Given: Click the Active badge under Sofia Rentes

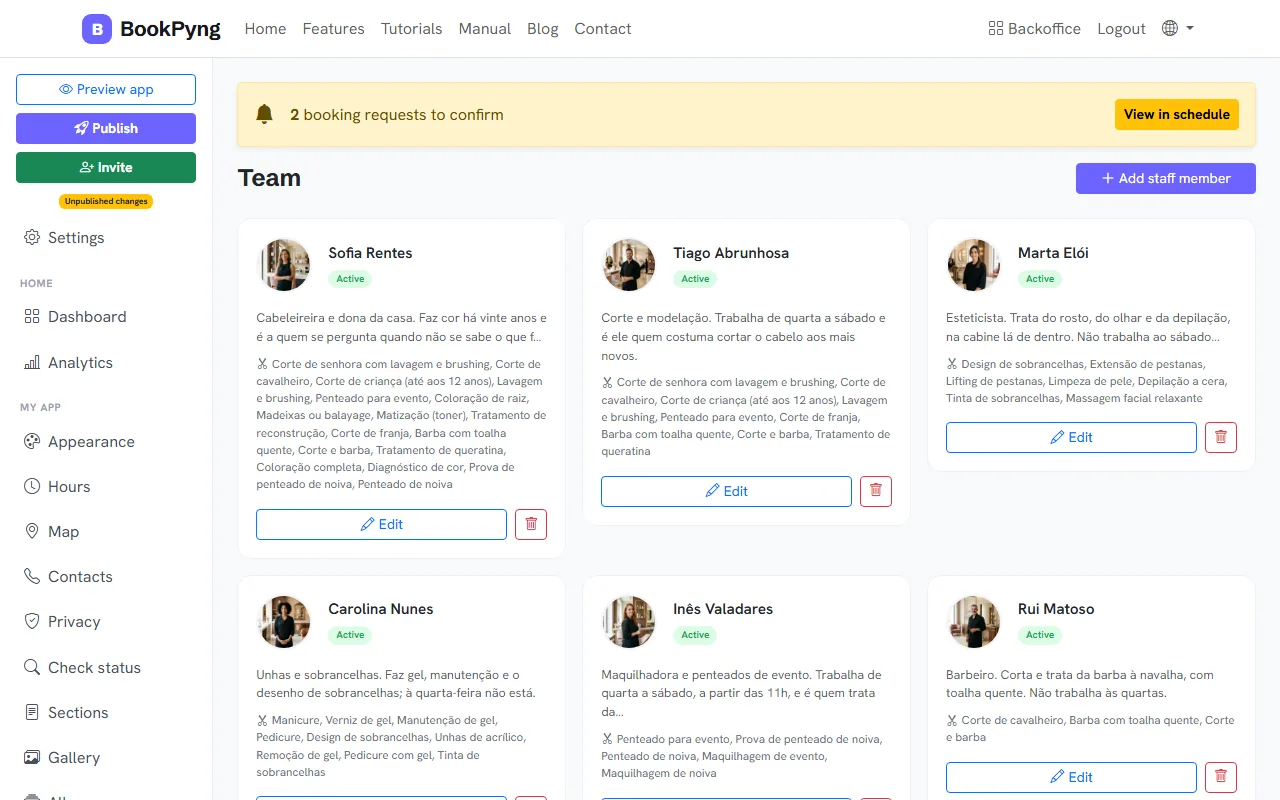Looking at the screenshot, I should 350,279.
